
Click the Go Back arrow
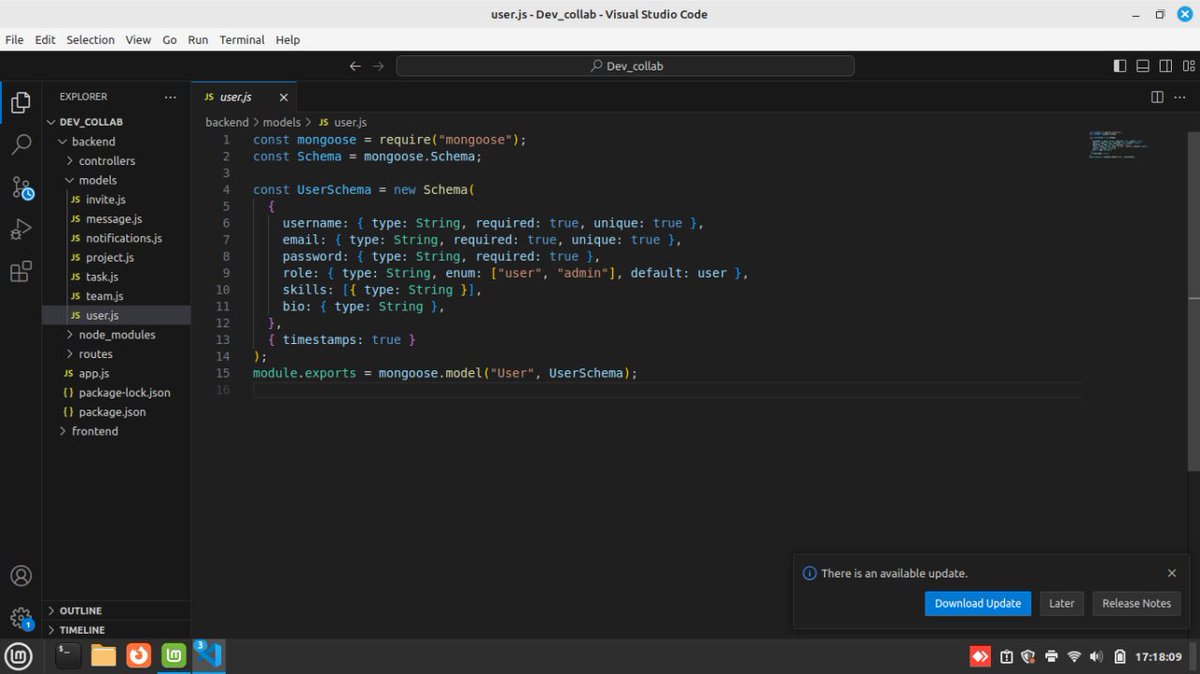355,66
